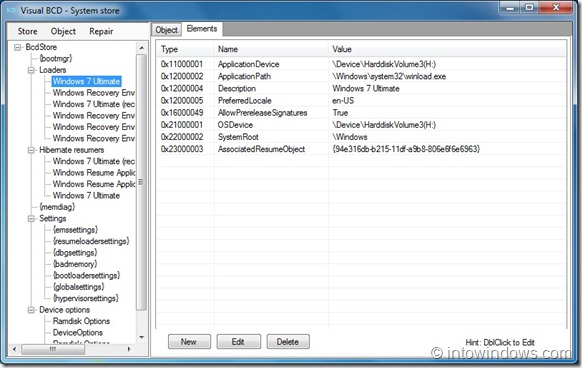The width and height of the screenshot is (582, 368).
Task: Select DeviceOptions tree item
Action: (x=78, y=333)
